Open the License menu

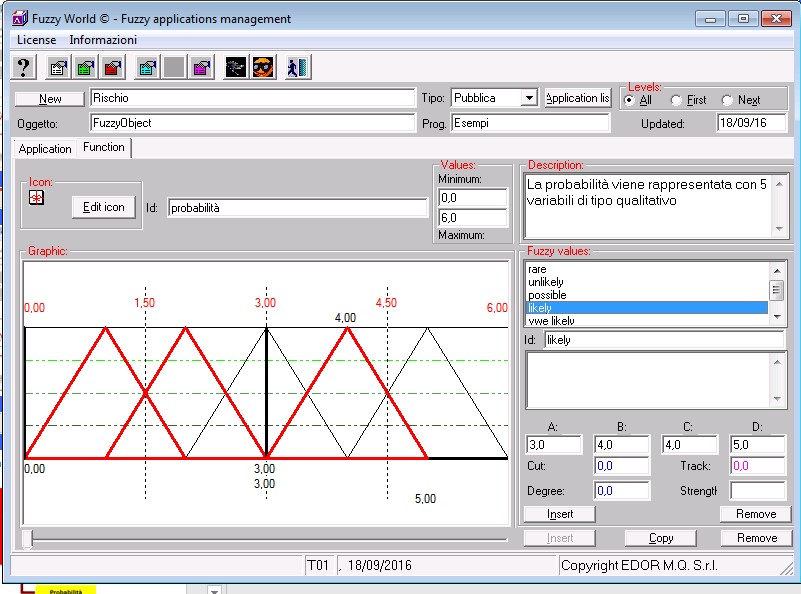tap(37, 40)
